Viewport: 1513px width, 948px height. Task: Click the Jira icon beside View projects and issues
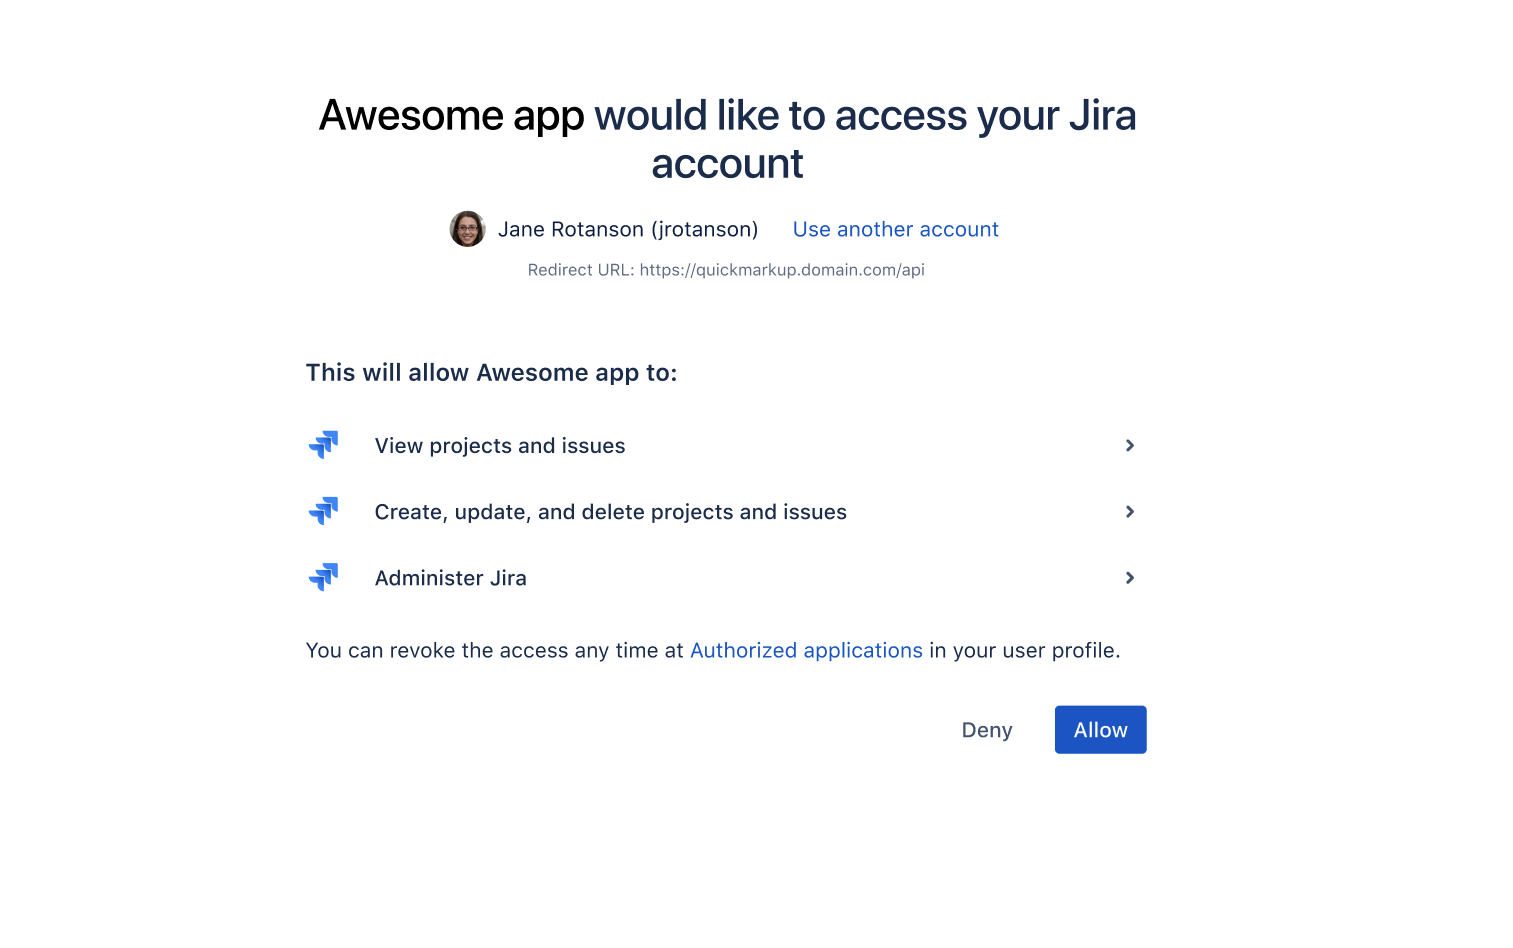pos(323,445)
